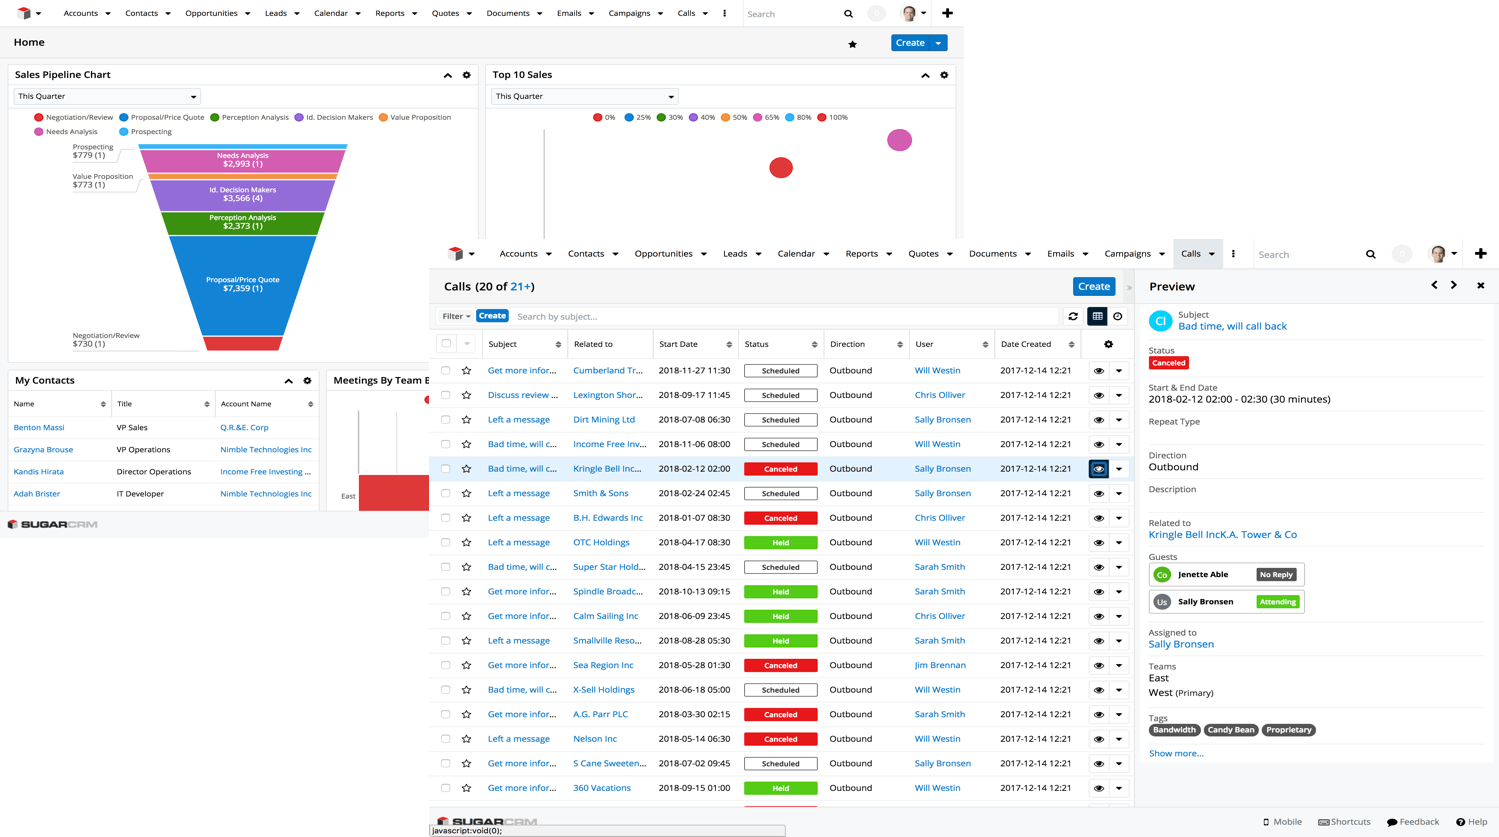Open Home window Create button dropdown arrow
The width and height of the screenshot is (1499, 837).
click(938, 43)
